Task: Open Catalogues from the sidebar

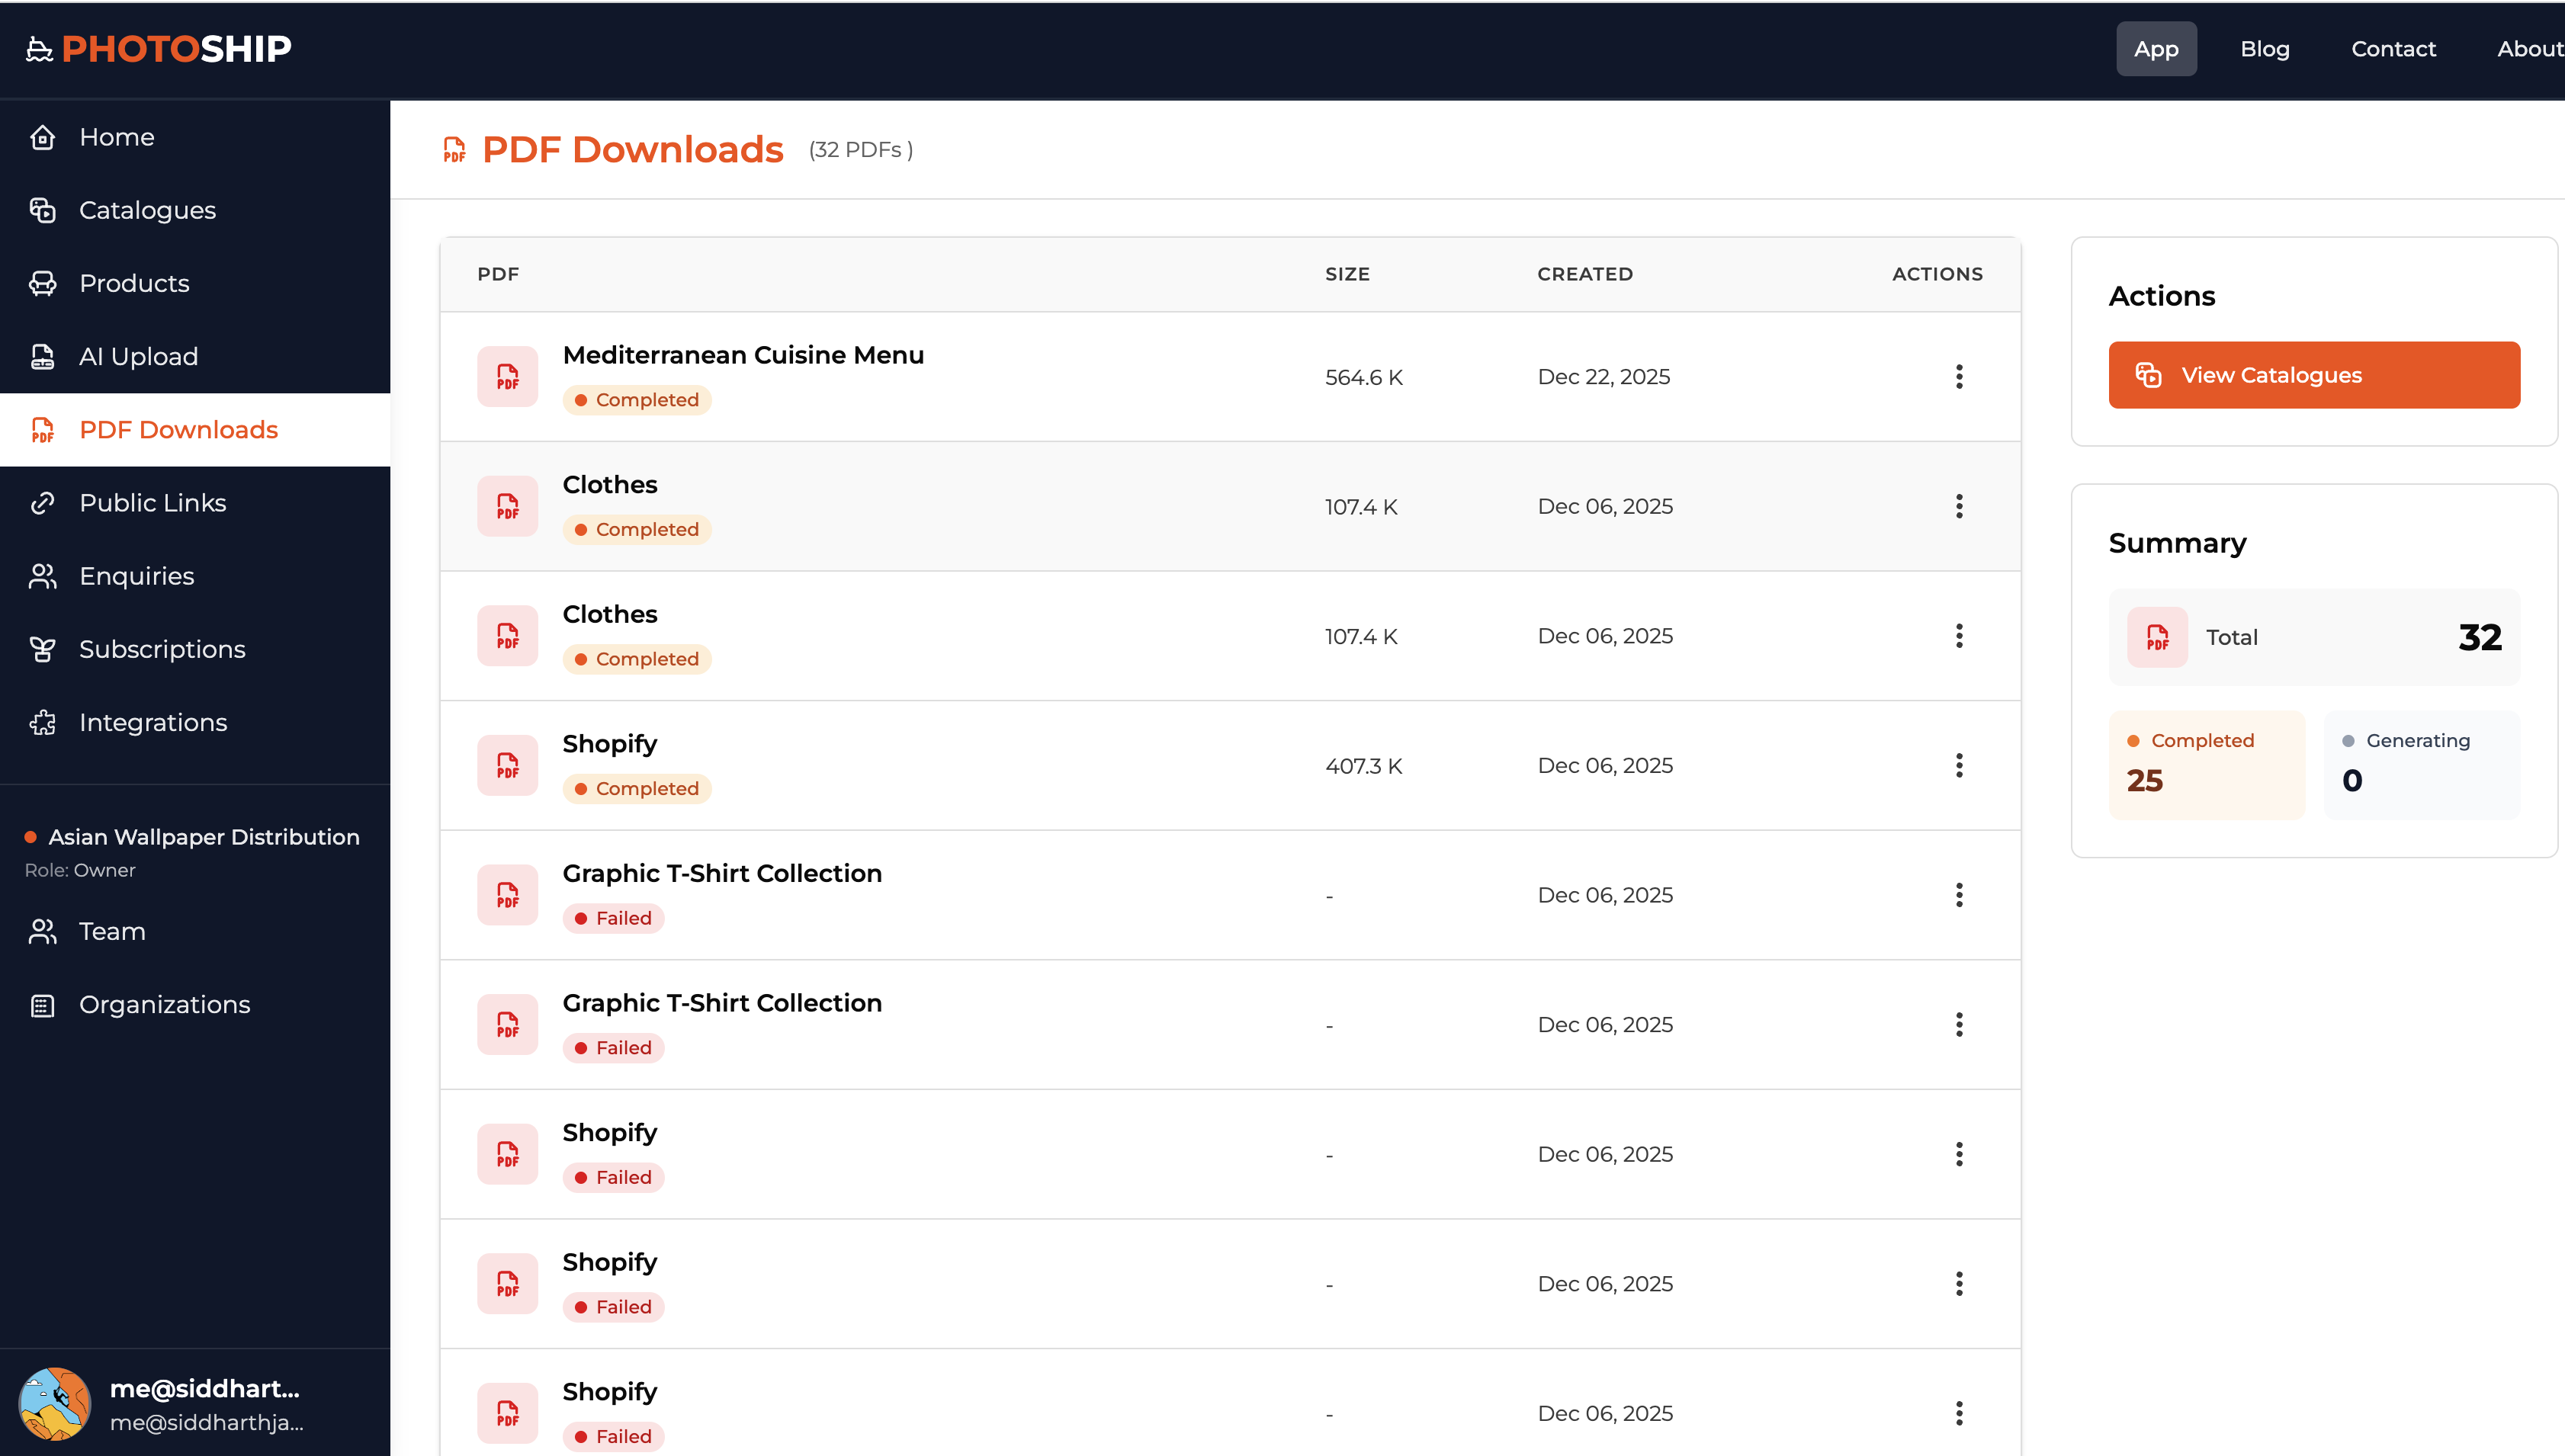Action: pyautogui.click(x=147, y=210)
